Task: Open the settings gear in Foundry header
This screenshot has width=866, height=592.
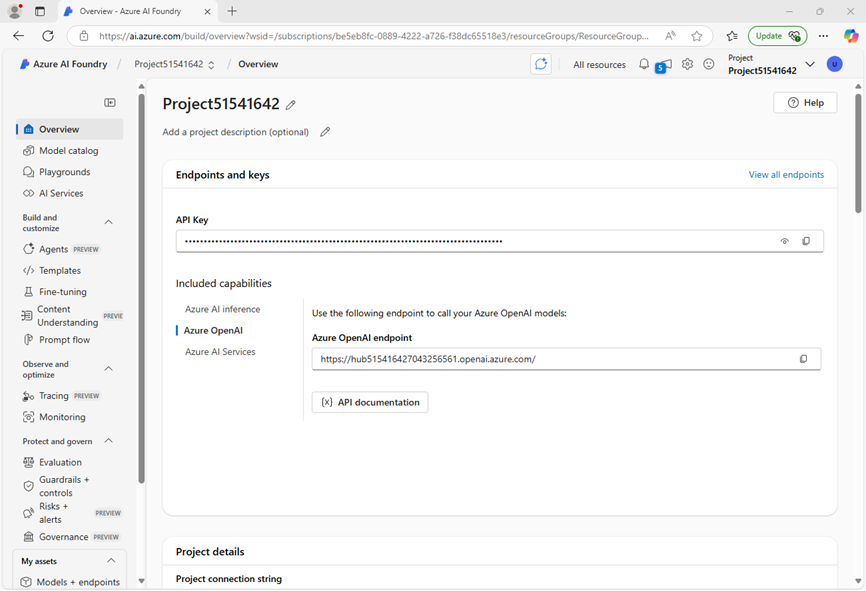Action: (687, 64)
